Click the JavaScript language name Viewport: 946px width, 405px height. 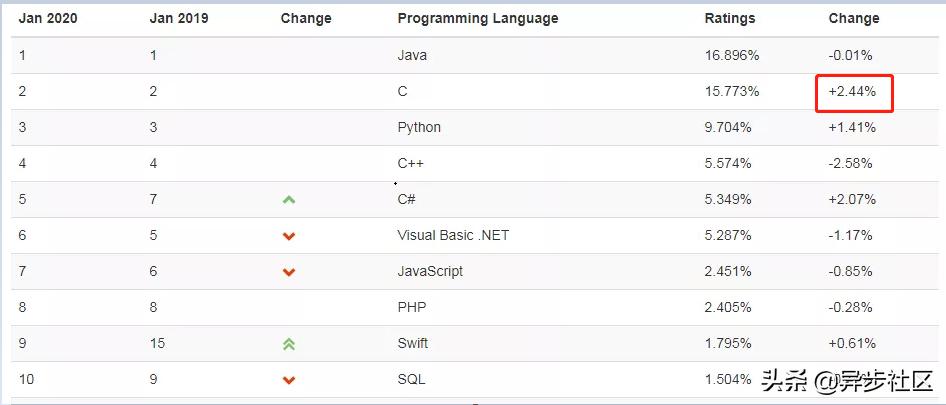(430, 271)
